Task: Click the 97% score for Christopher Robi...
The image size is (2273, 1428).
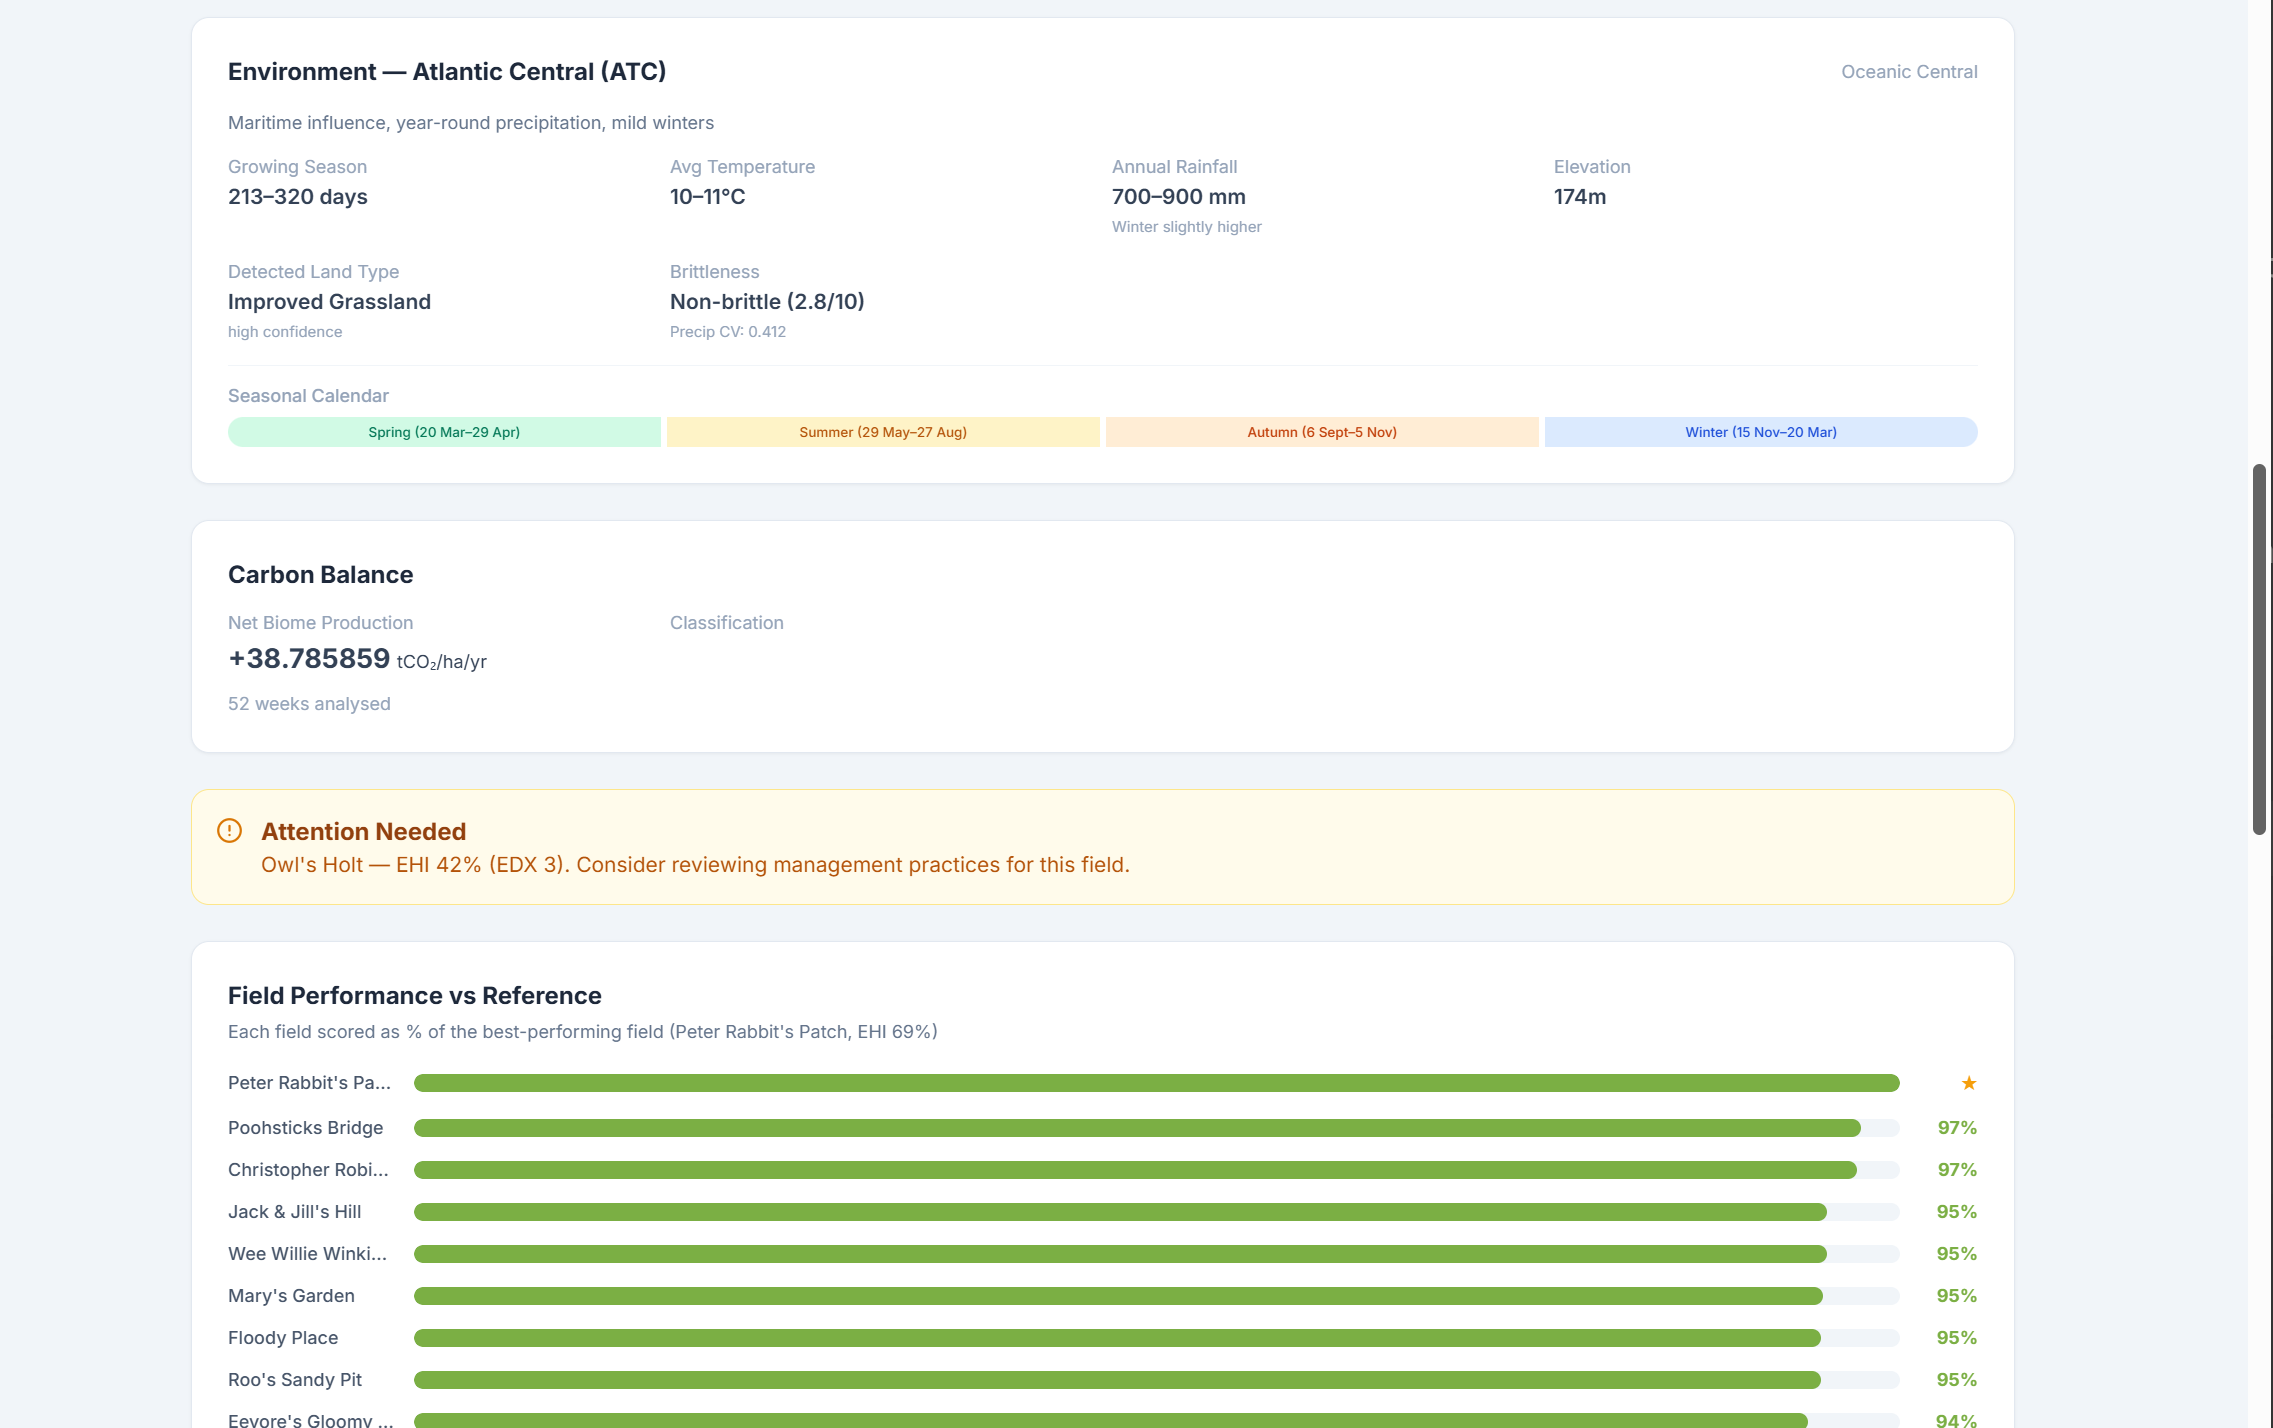Action: tap(1957, 1170)
